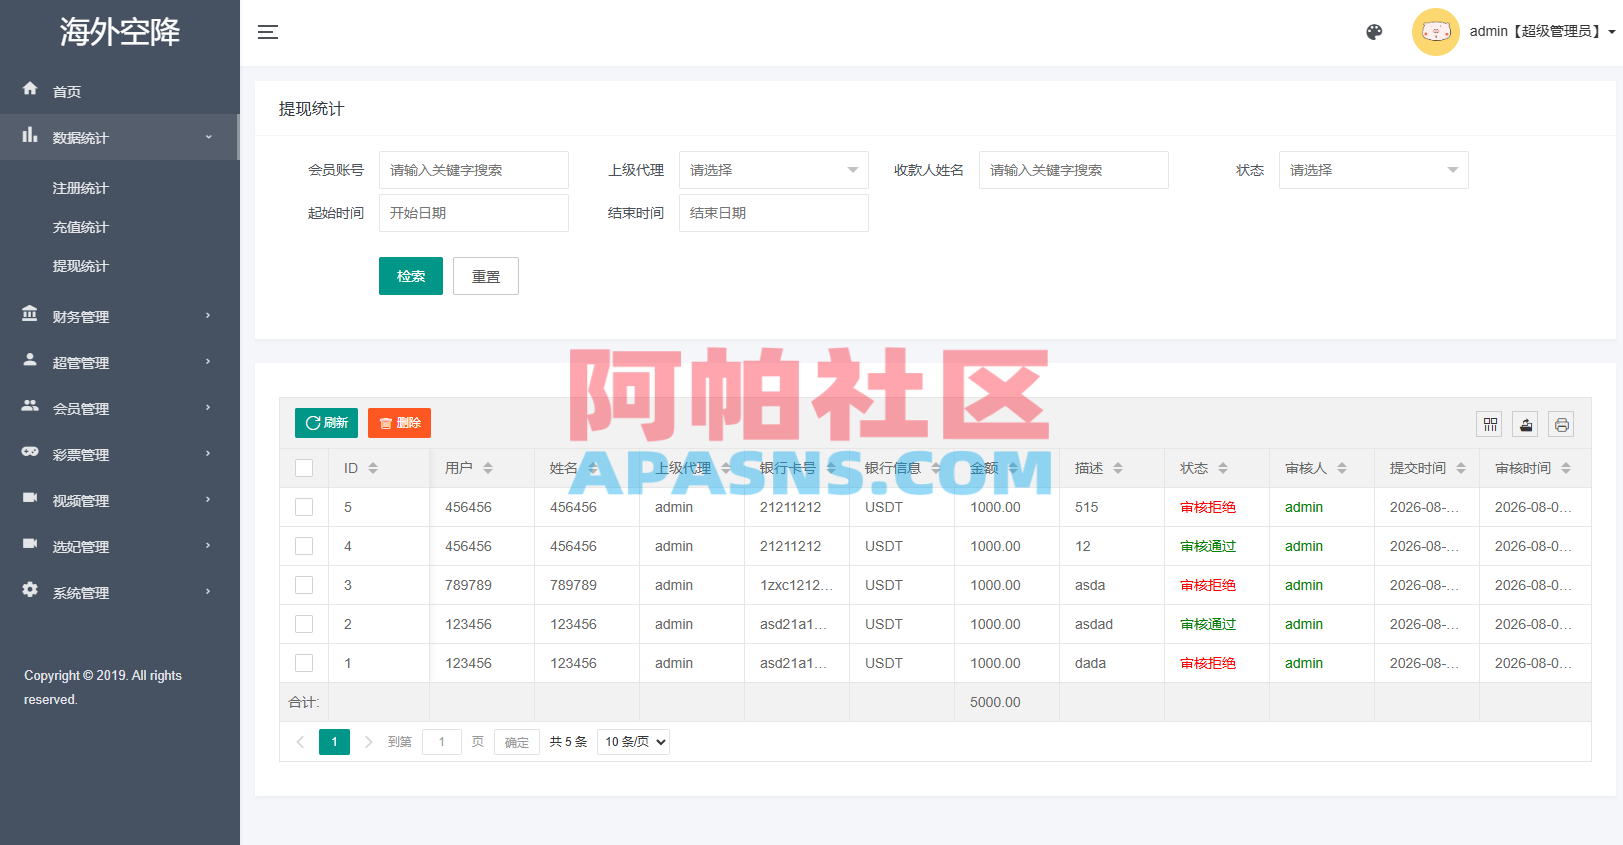This screenshot has height=845, width=1623.
Task: Open the 上级代理 dropdown
Action: (x=774, y=170)
